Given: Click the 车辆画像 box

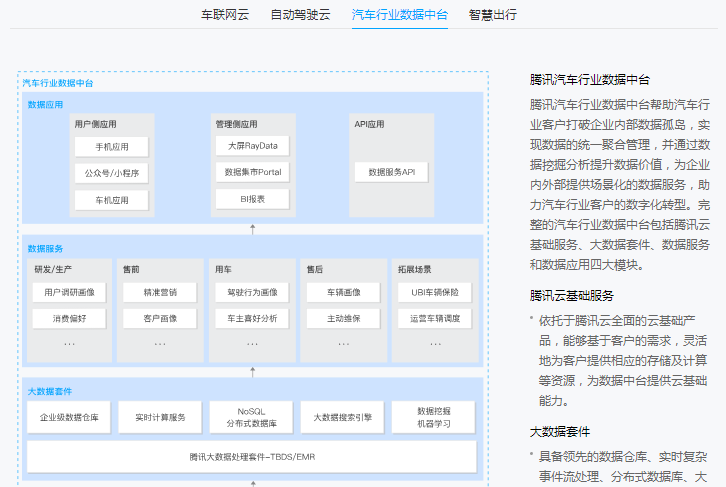Looking at the screenshot, I should click(344, 292).
